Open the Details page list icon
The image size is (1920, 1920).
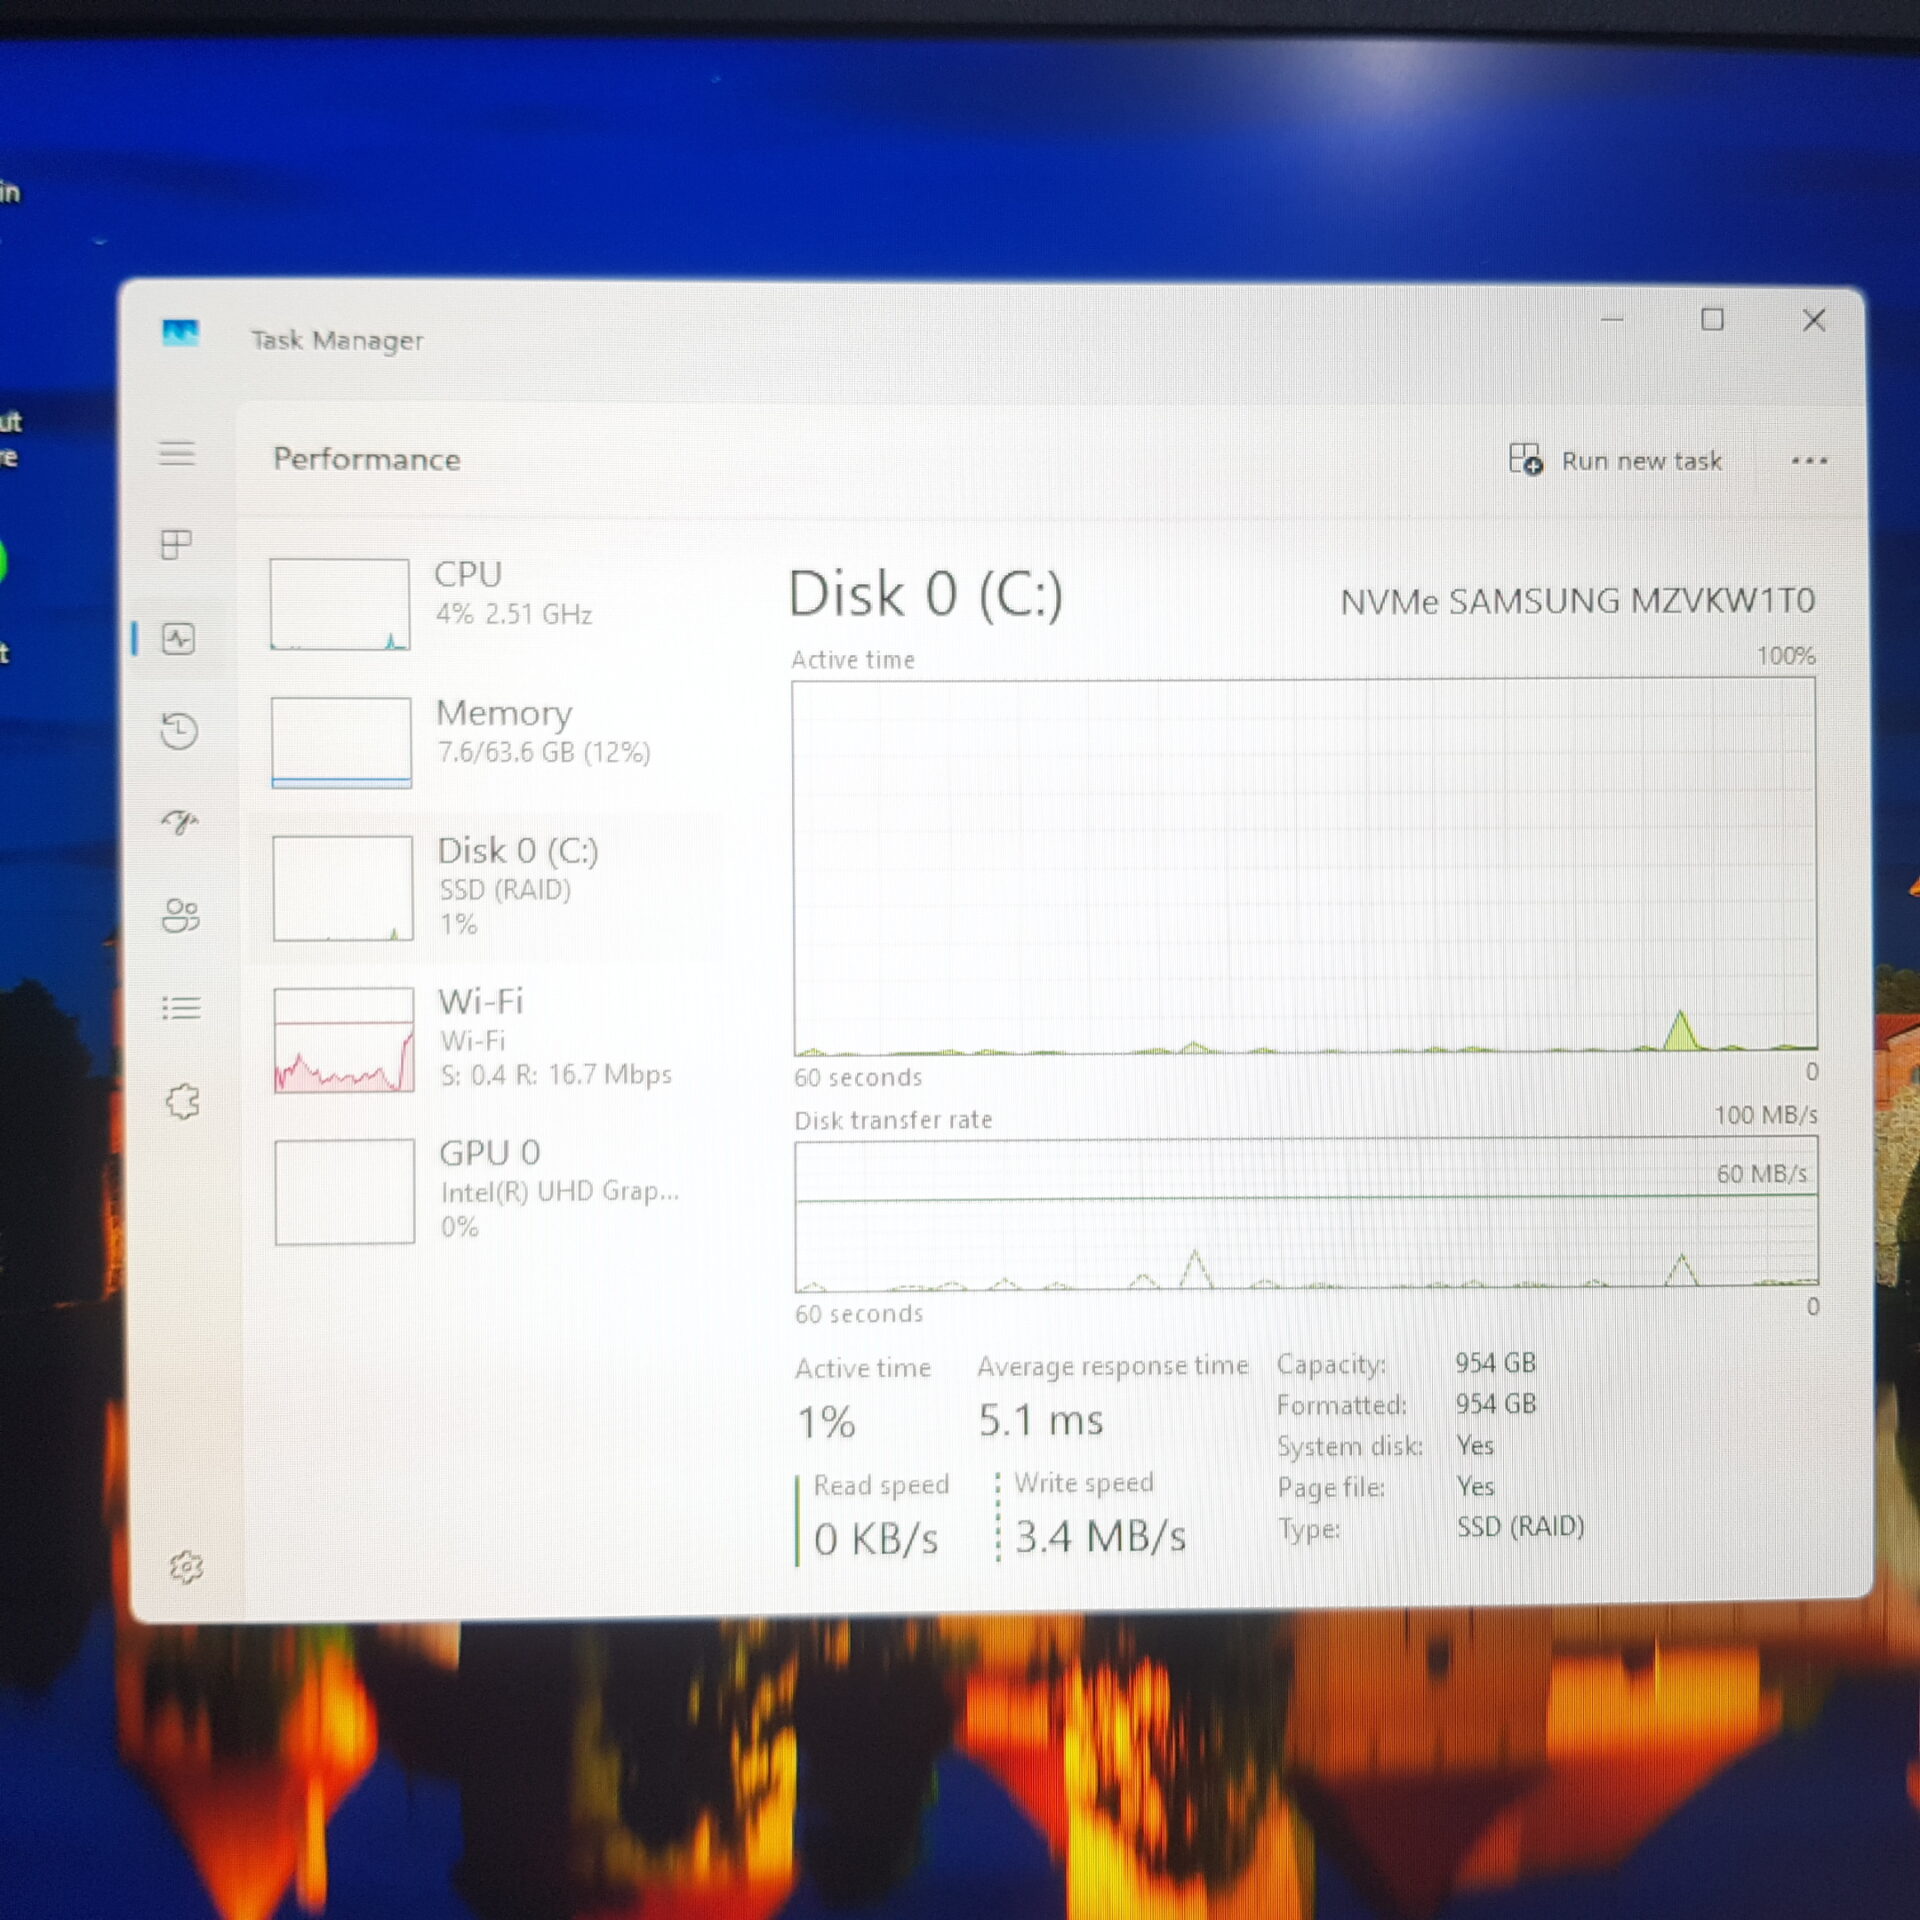[182, 1008]
